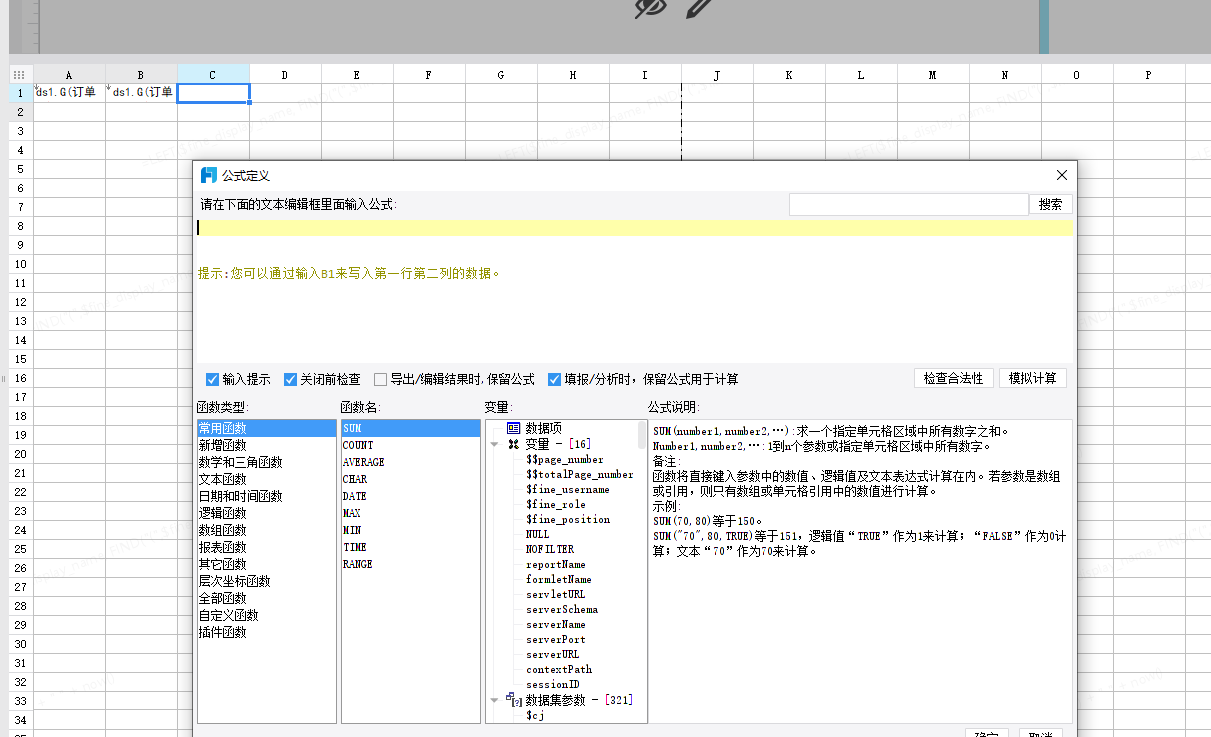Select 逻辑函数 function type
Screen dimensions: 1211x737
(267, 513)
